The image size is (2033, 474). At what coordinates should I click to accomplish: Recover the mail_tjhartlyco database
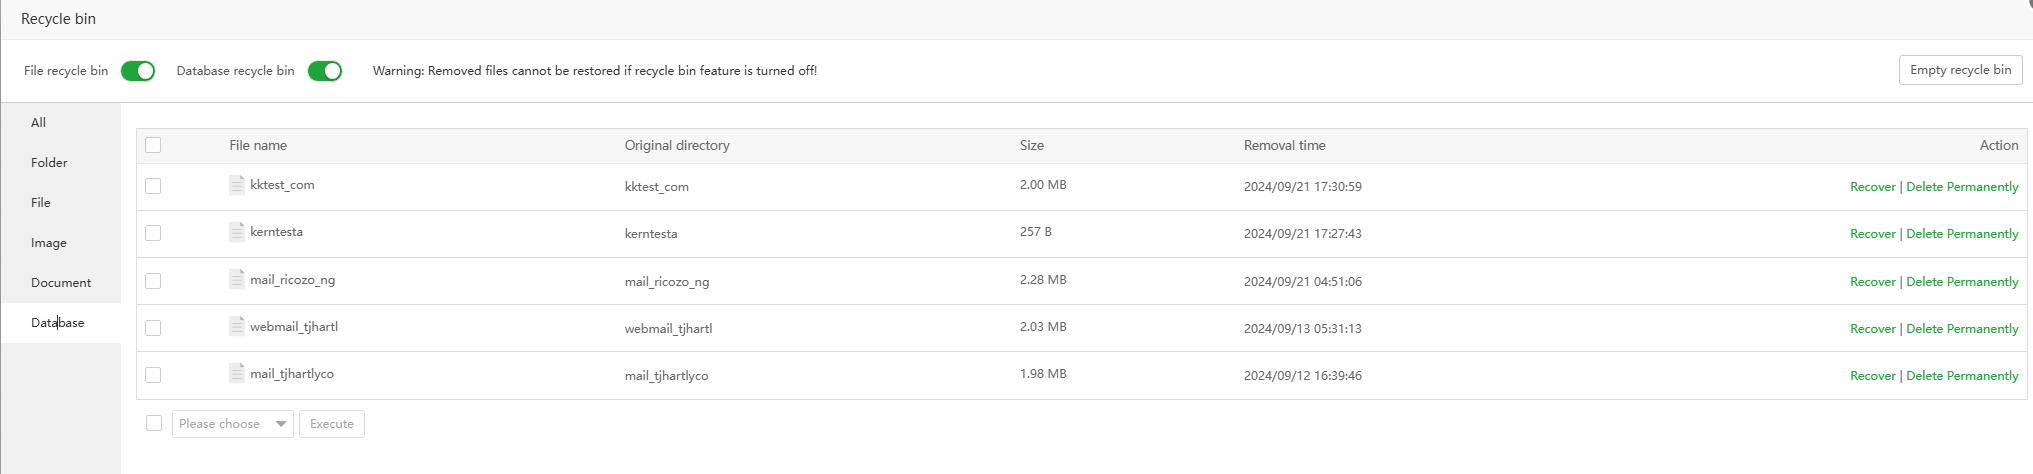click(1872, 376)
